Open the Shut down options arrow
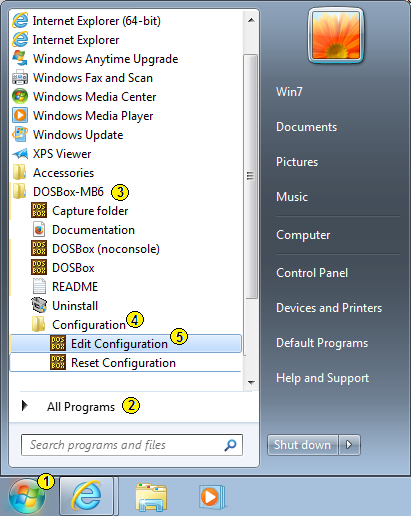This screenshot has height=518, width=411. [x=349, y=445]
